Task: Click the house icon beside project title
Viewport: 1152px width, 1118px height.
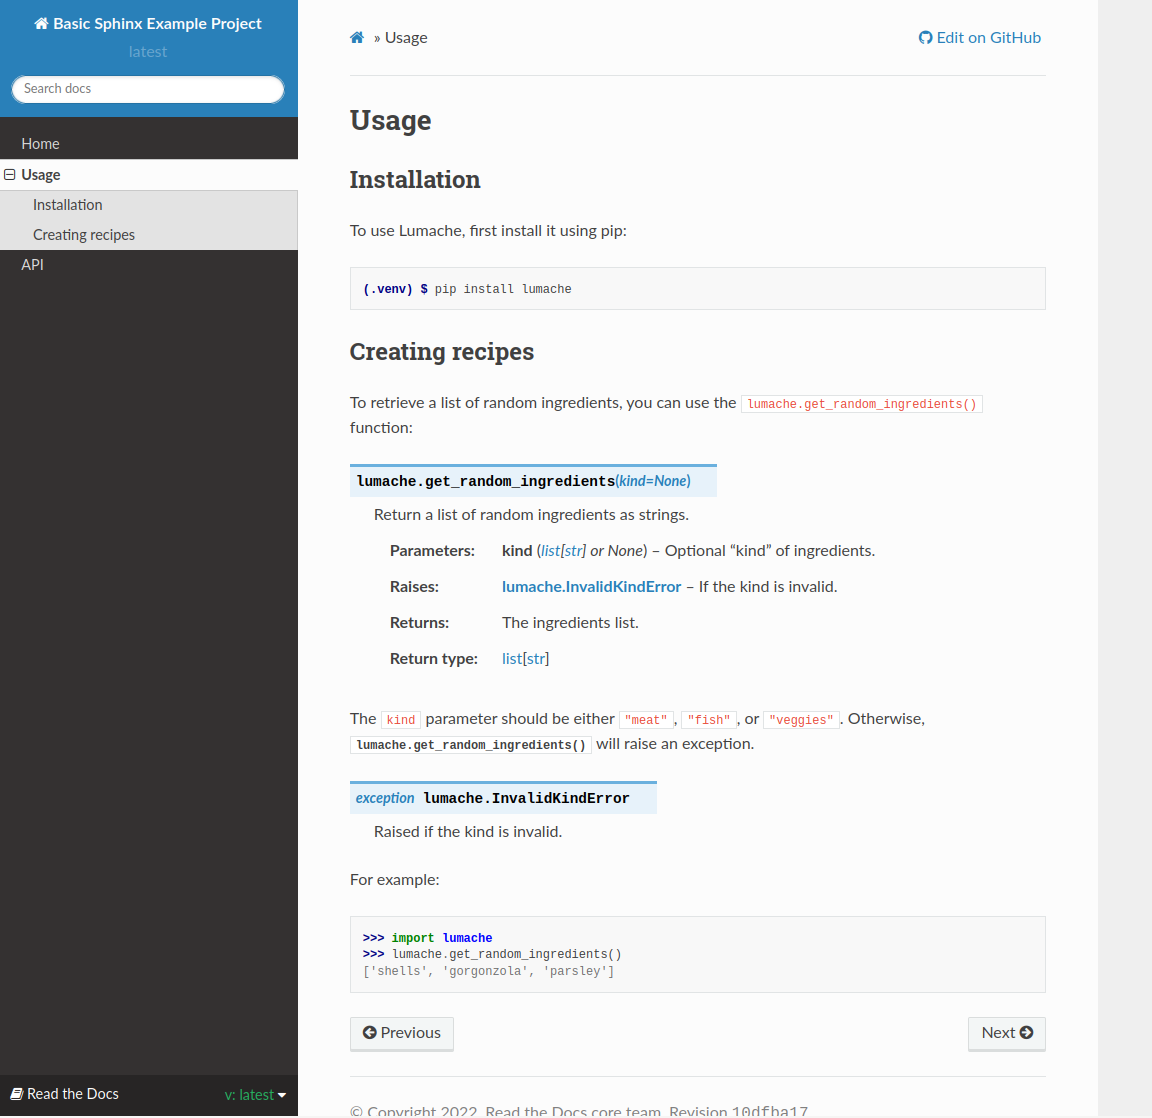Action: pos(41,24)
